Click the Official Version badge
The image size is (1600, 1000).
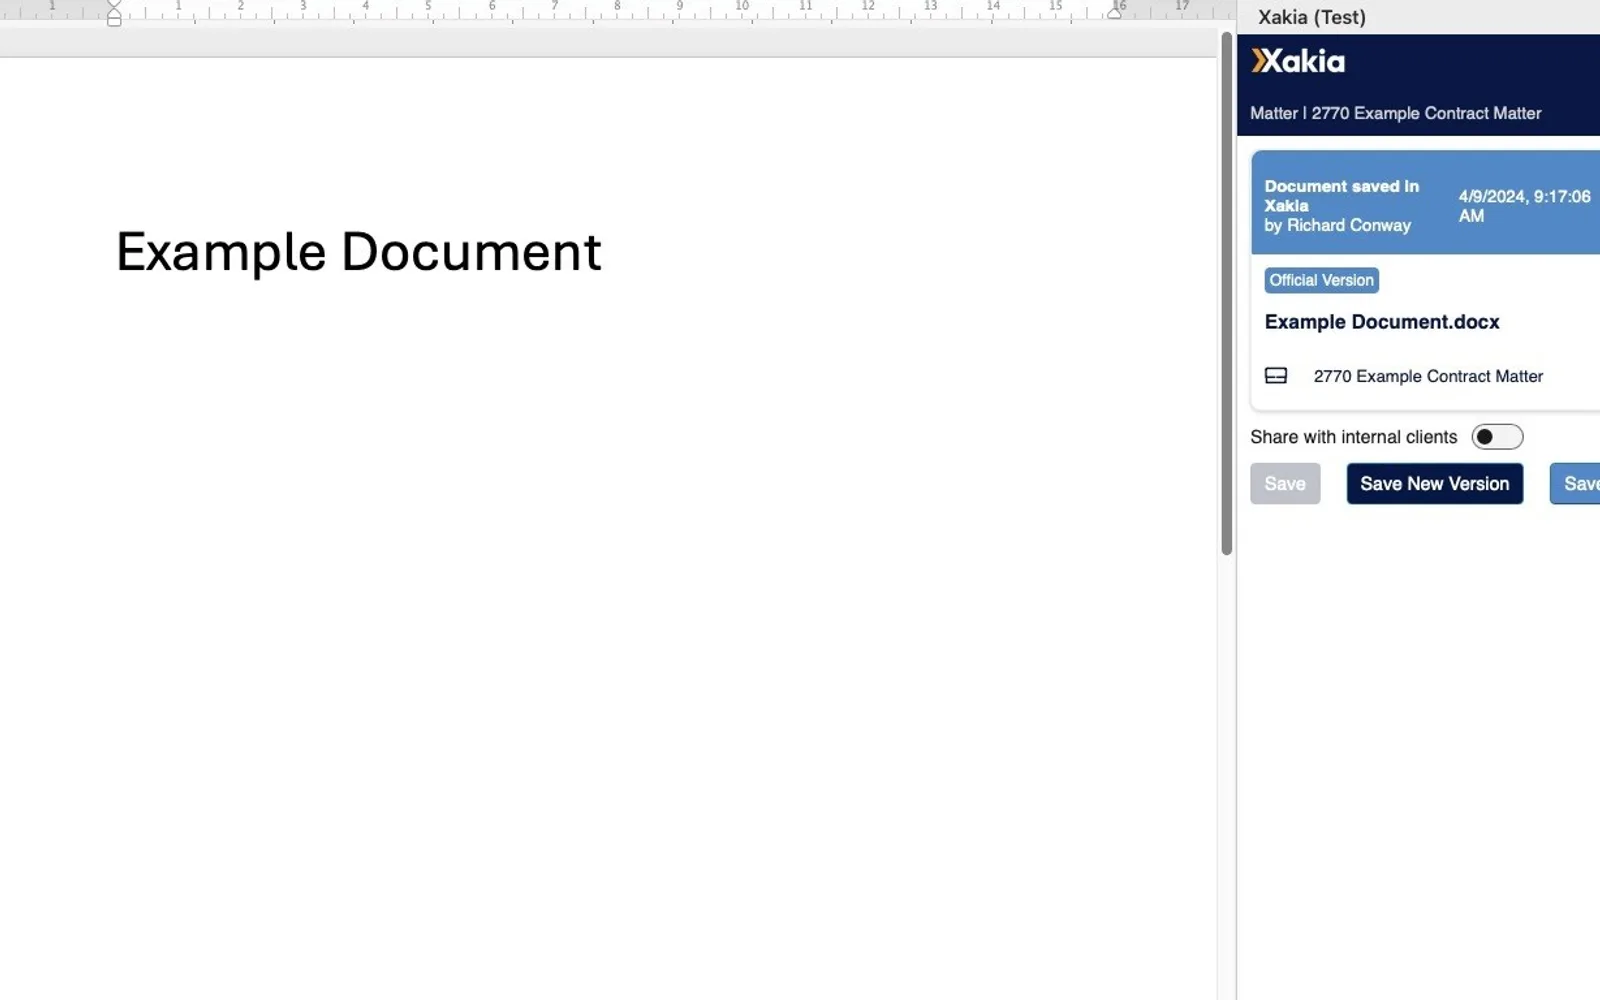[1321, 280]
